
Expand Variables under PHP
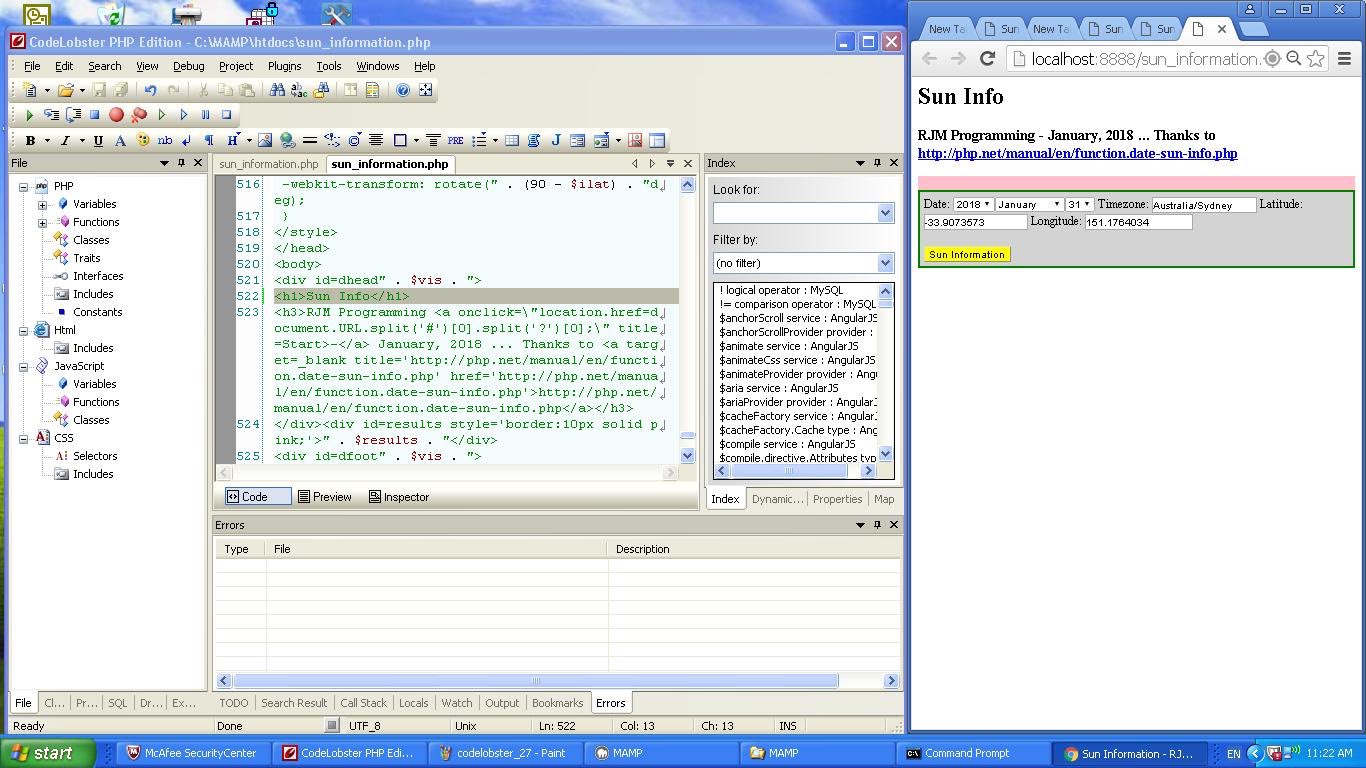pos(43,204)
